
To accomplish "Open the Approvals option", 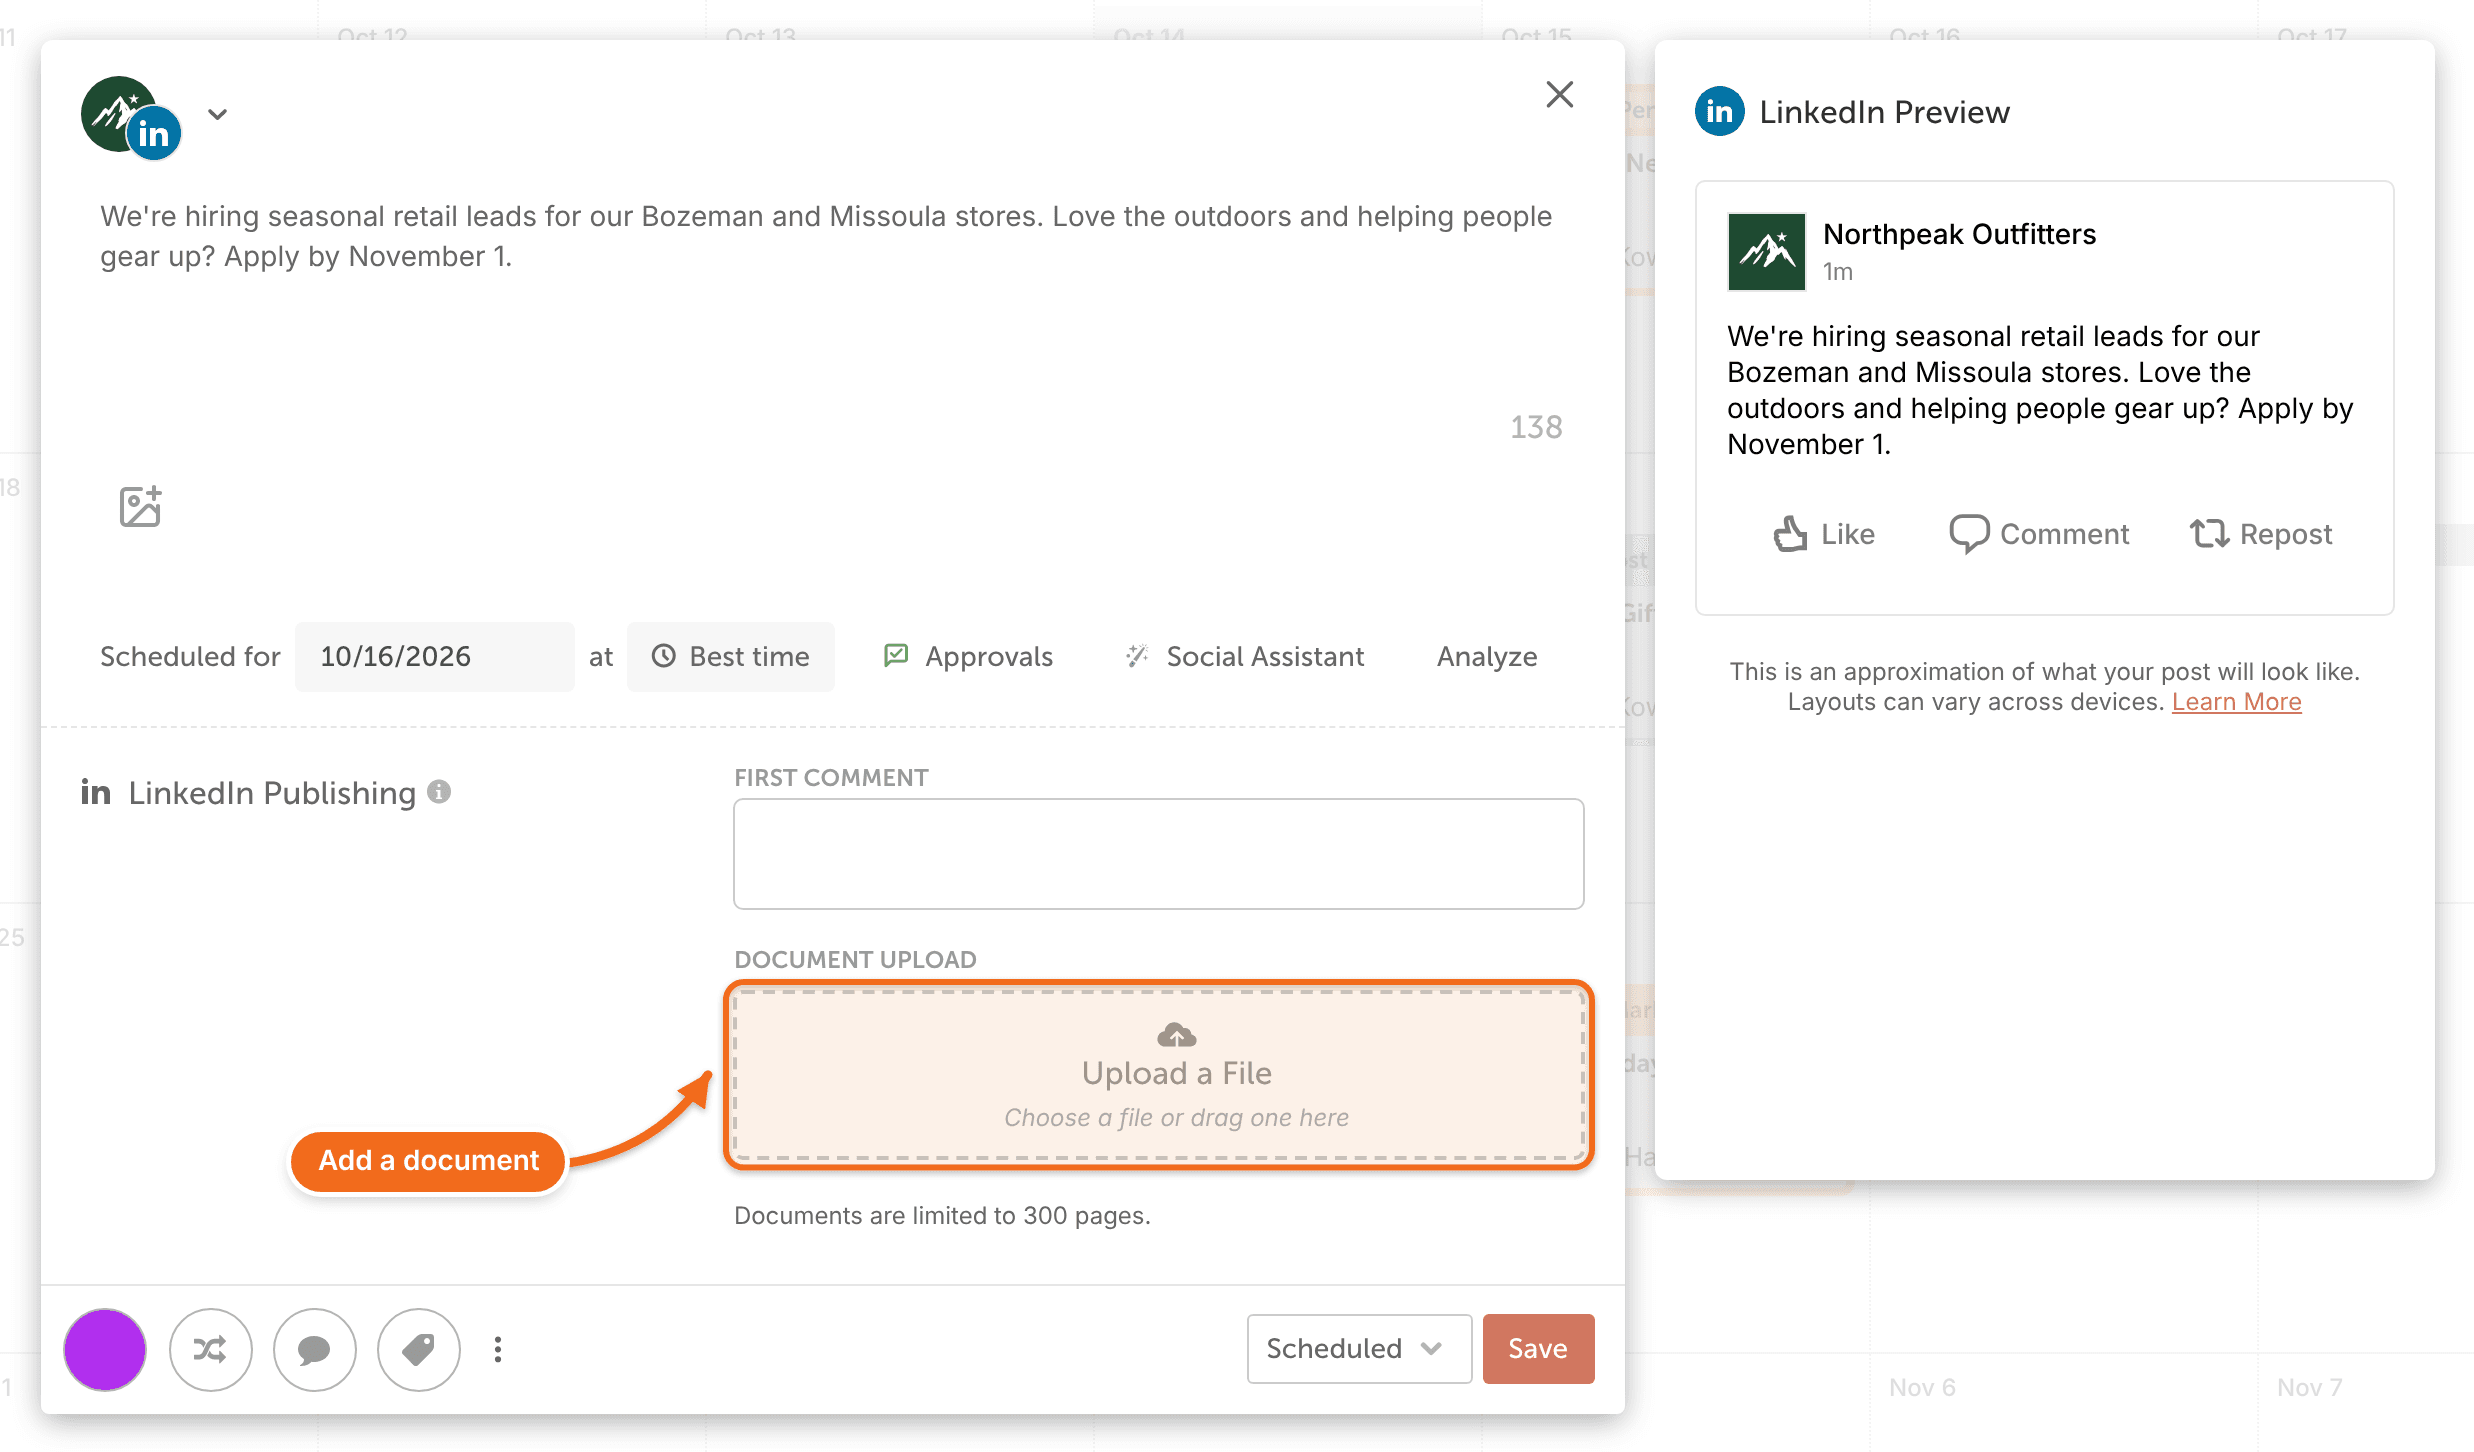I will [x=969, y=656].
